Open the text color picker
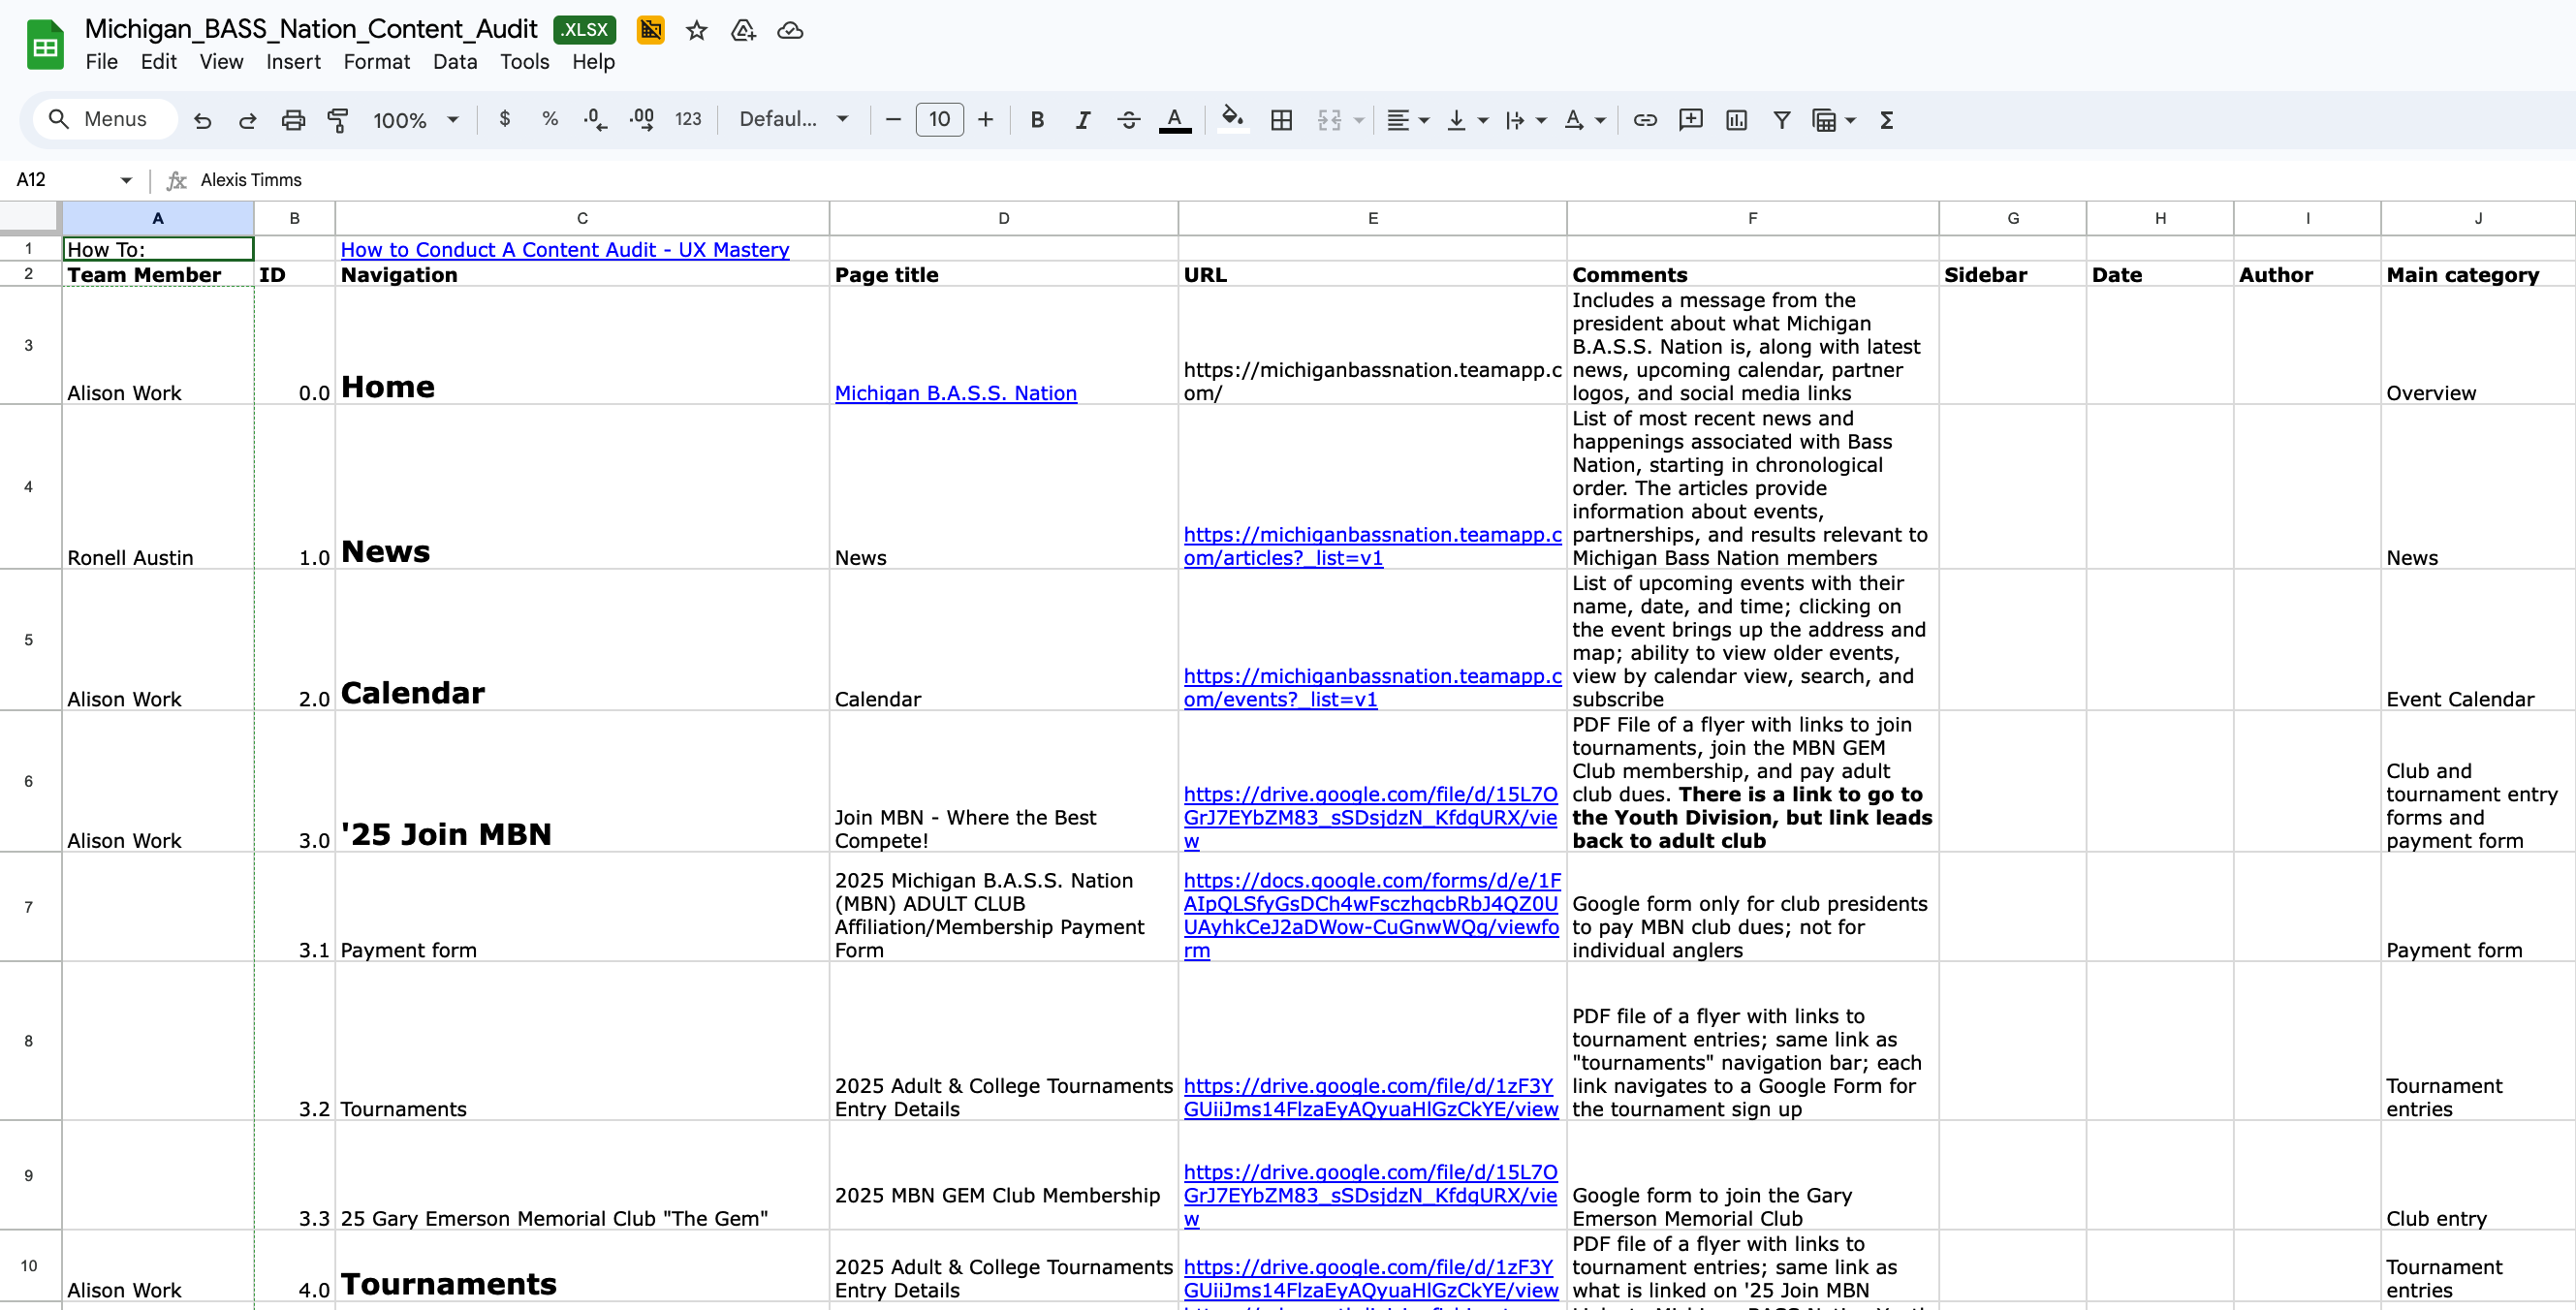The image size is (2576, 1310). point(1175,120)
